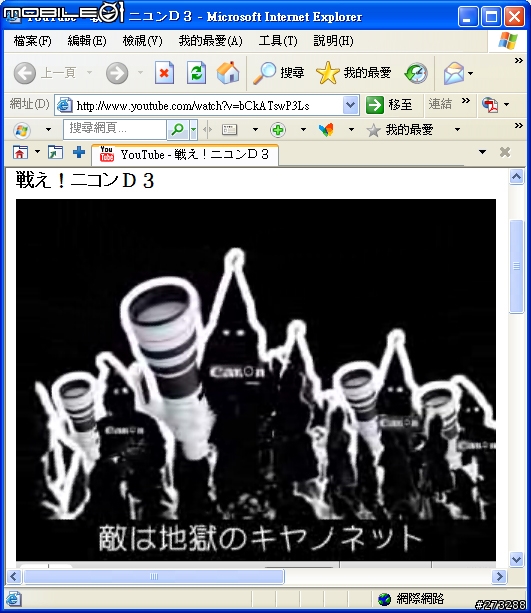Click the vertical scroll up arrow
531x613 pixels.
point(517,177)
